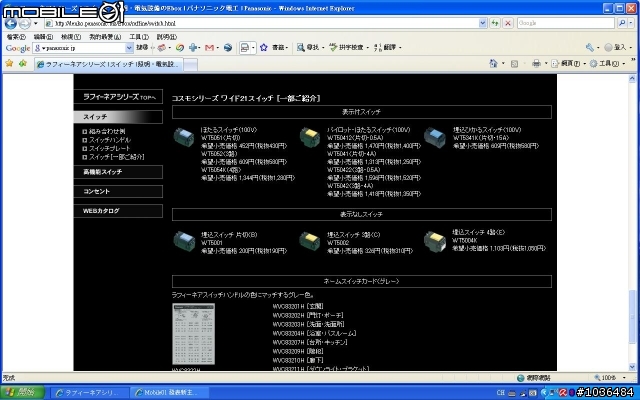The width and height of the screenshot is (640, 400).
Task: Click the コンセント sidebar button
Action: [118, 191]
